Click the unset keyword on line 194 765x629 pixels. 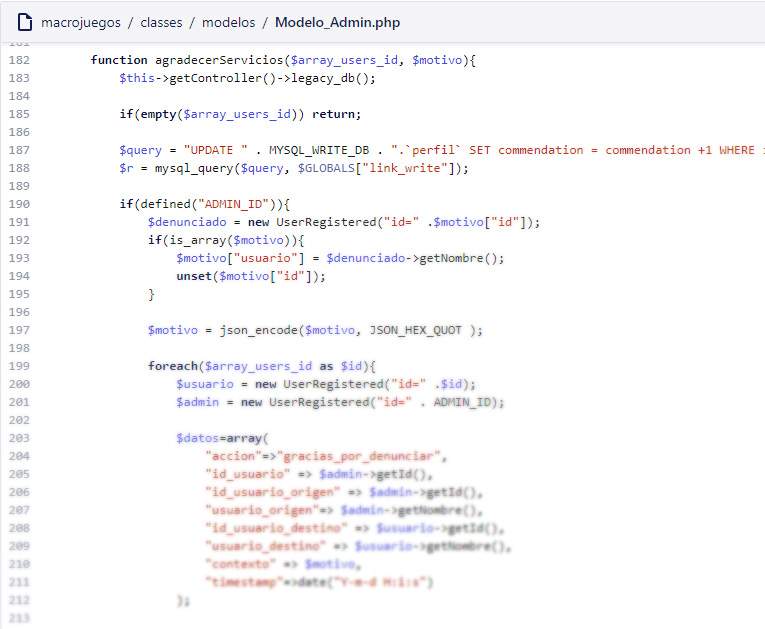[x=194, y=276]
